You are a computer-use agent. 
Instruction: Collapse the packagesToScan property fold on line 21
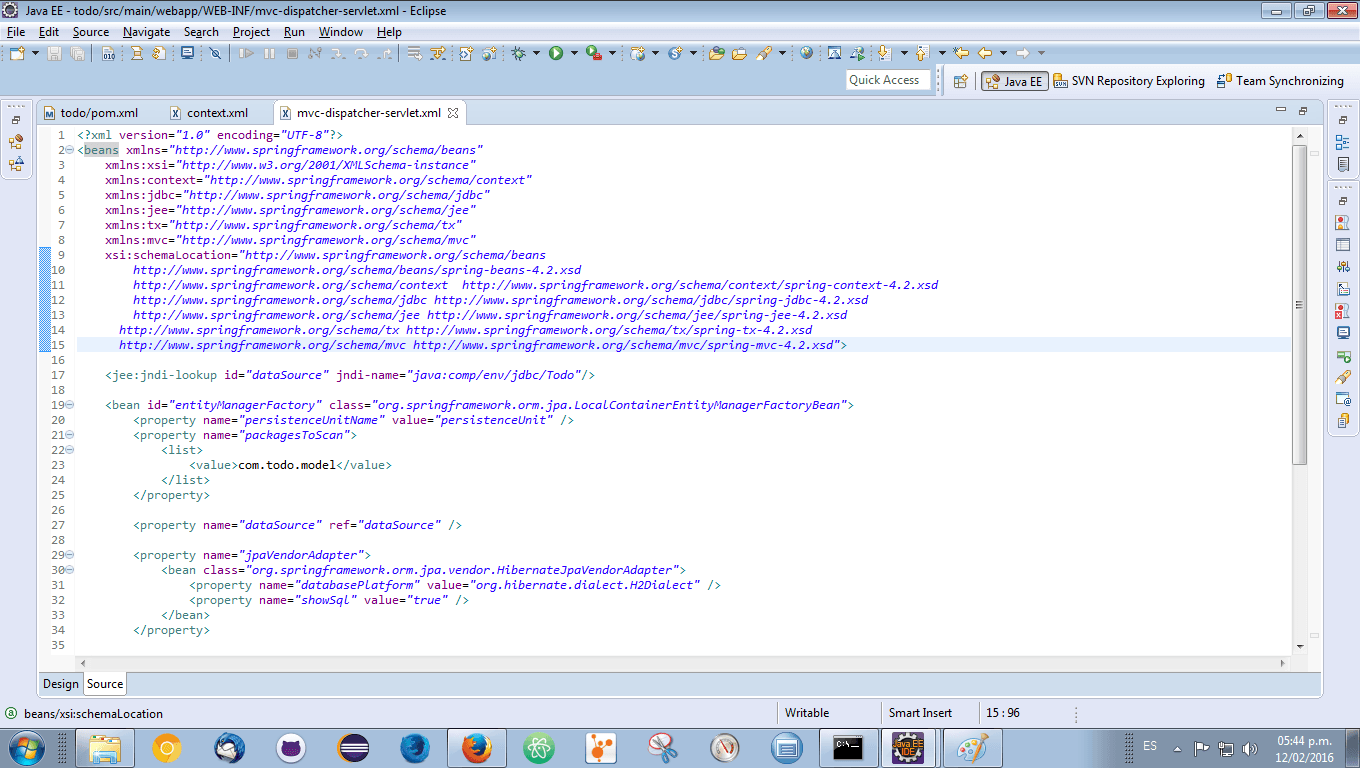pos(70,435)
